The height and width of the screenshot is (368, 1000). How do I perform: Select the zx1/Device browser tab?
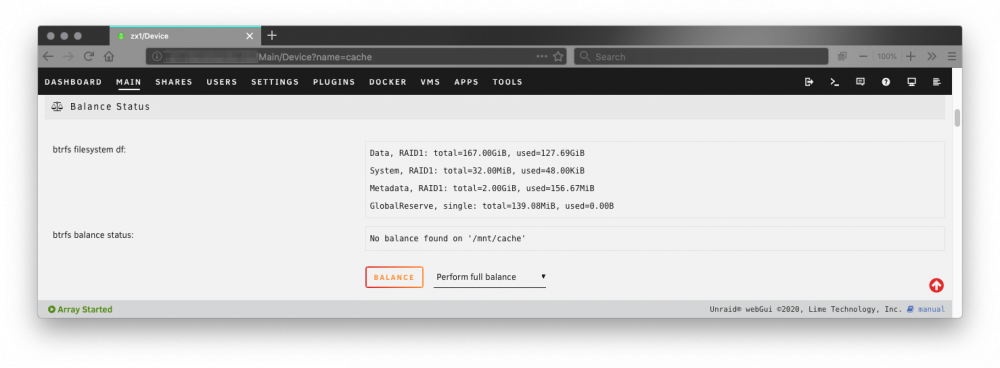click(x=185, y=36)
